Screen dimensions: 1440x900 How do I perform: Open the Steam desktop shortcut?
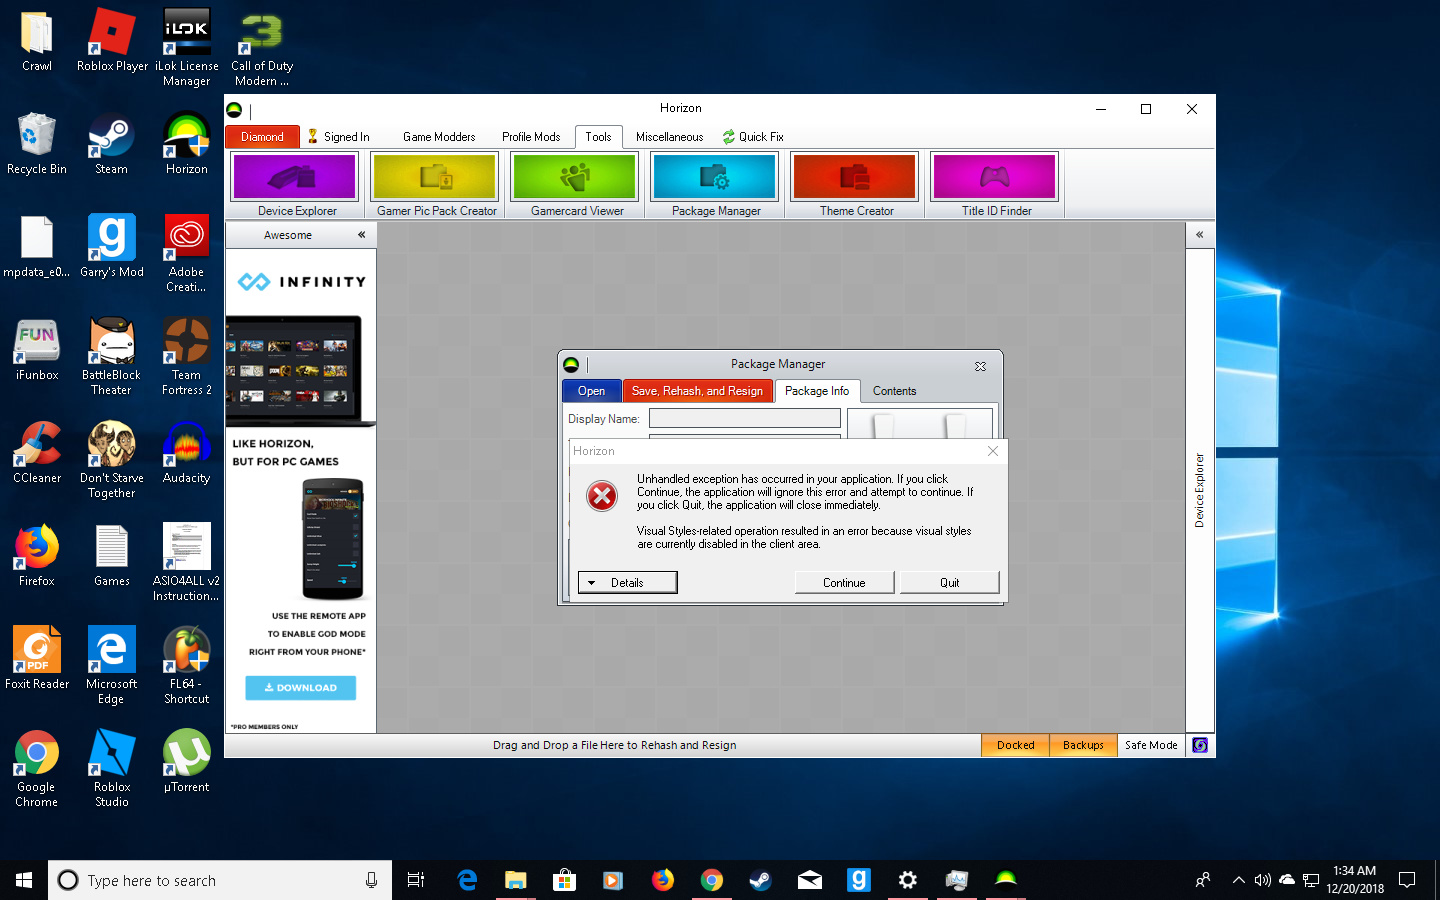tap(112, 143)
